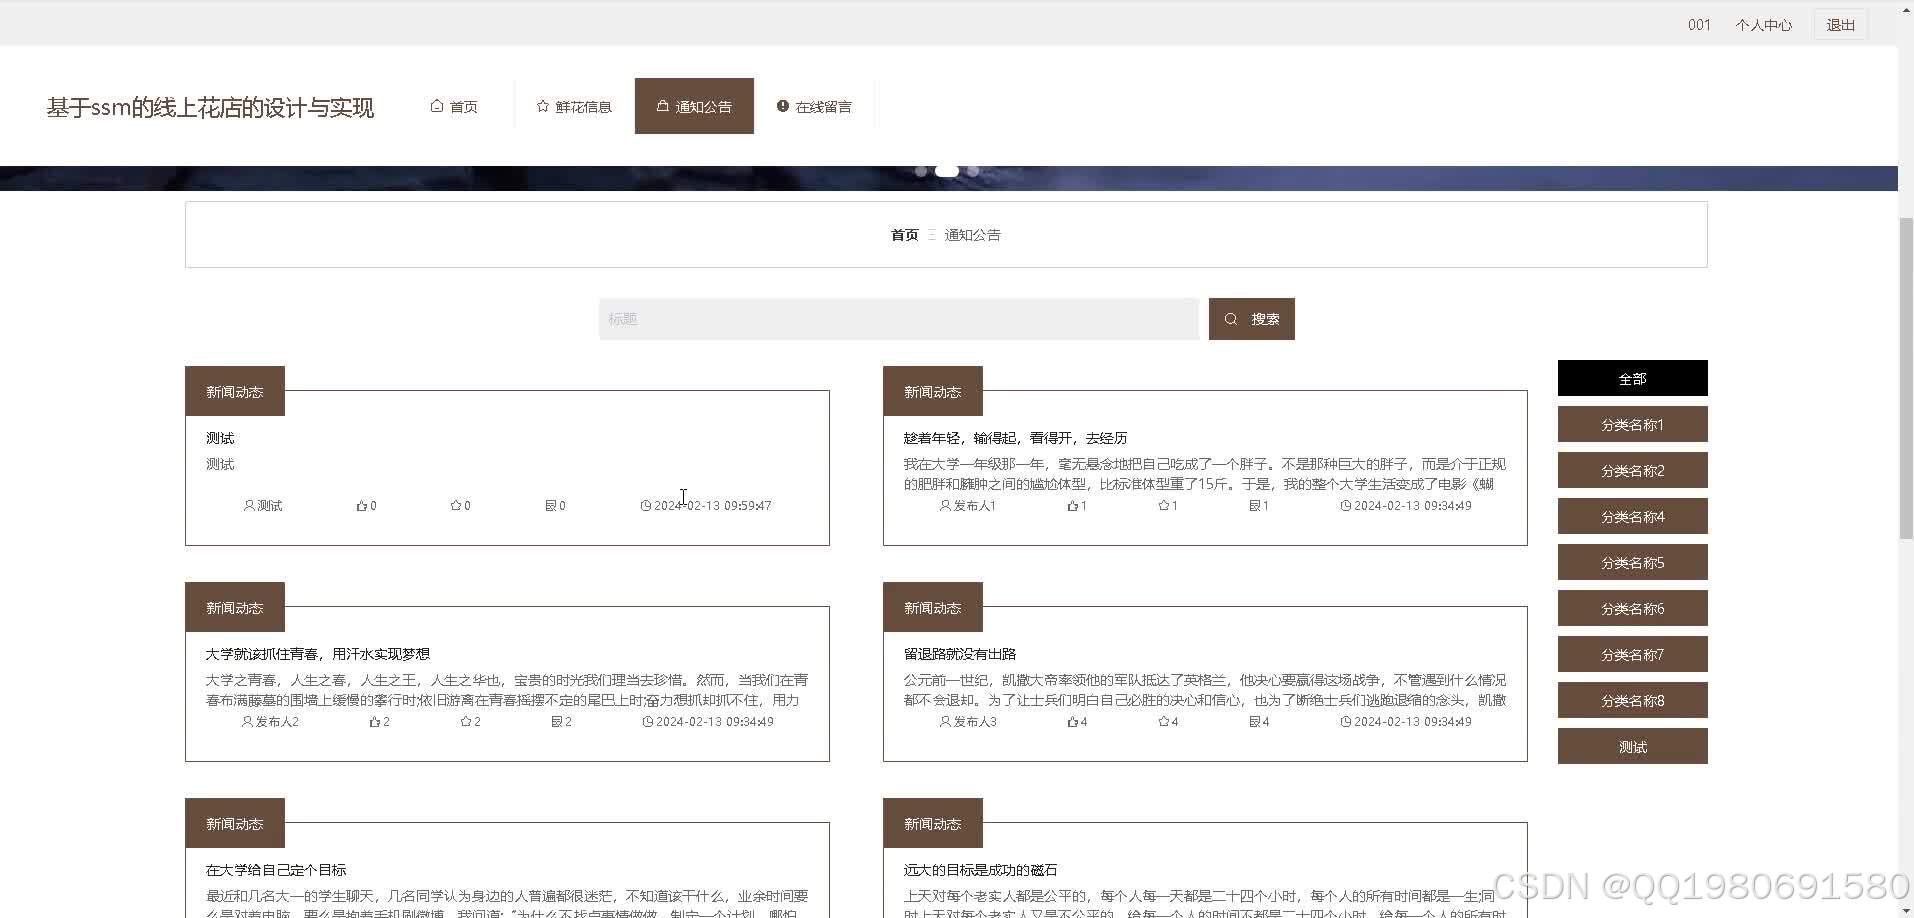
Task: Click the home icon beside 首页
Action: click(x=437, y=105)
